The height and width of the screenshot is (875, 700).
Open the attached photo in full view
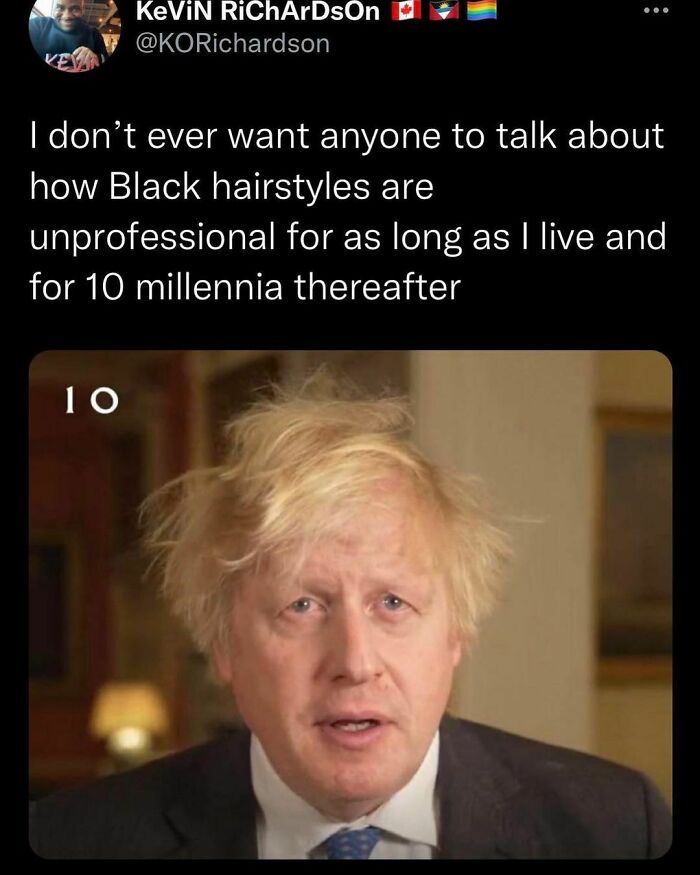pos(351,604)
